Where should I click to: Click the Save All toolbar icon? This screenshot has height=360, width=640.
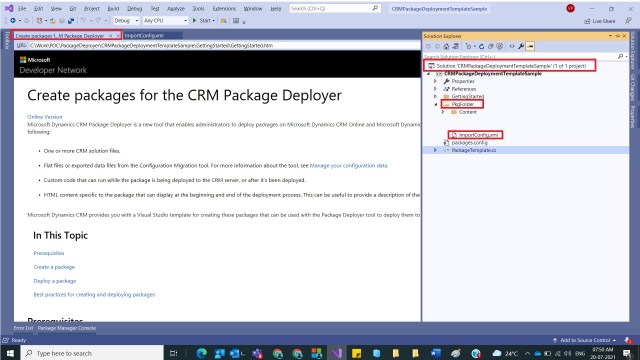coord(71,20)
